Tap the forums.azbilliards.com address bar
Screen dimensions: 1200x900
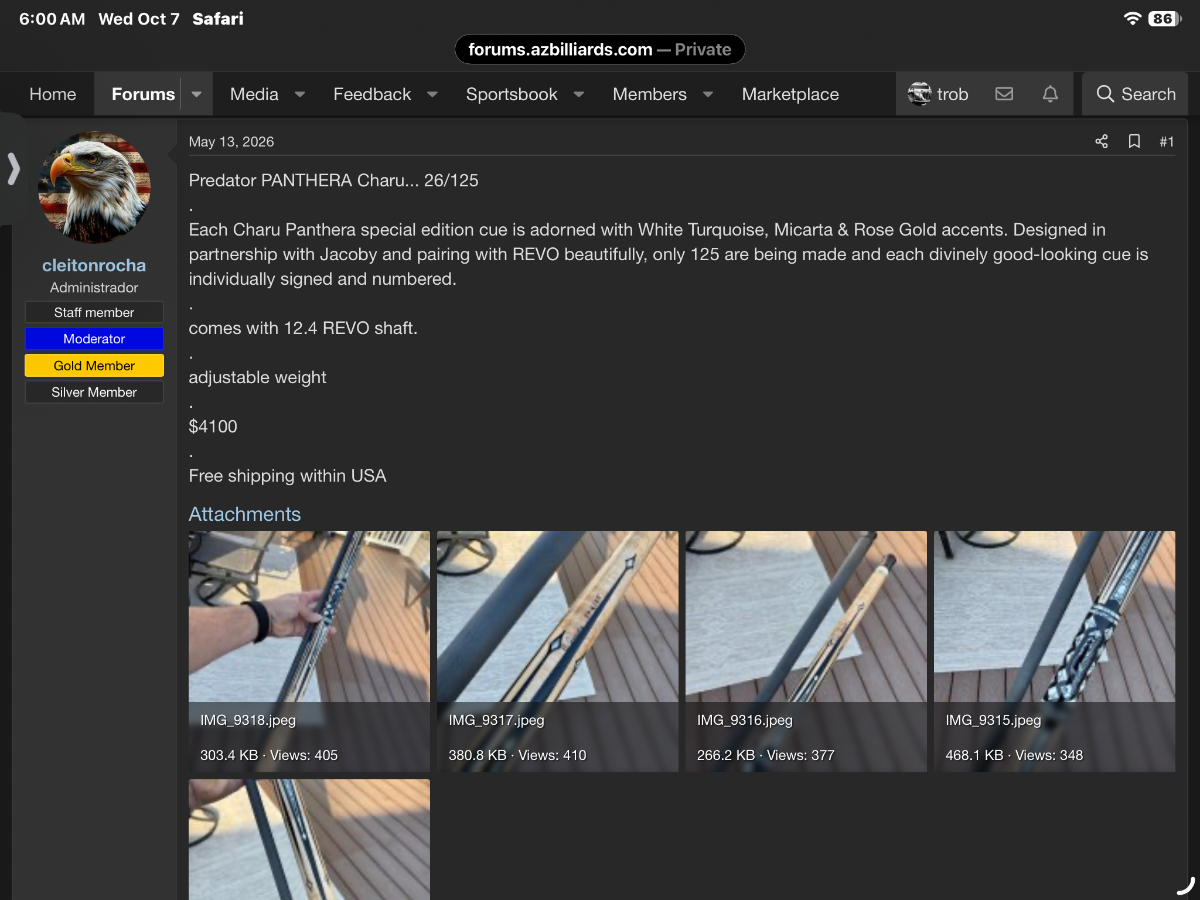(x=600, y=50)
